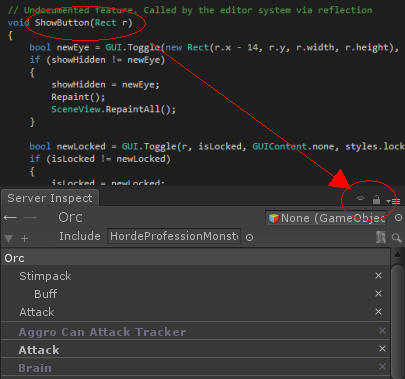Toggle the padlock lock icon
Screen dimensions: 405x379
(x=376, y=200)
